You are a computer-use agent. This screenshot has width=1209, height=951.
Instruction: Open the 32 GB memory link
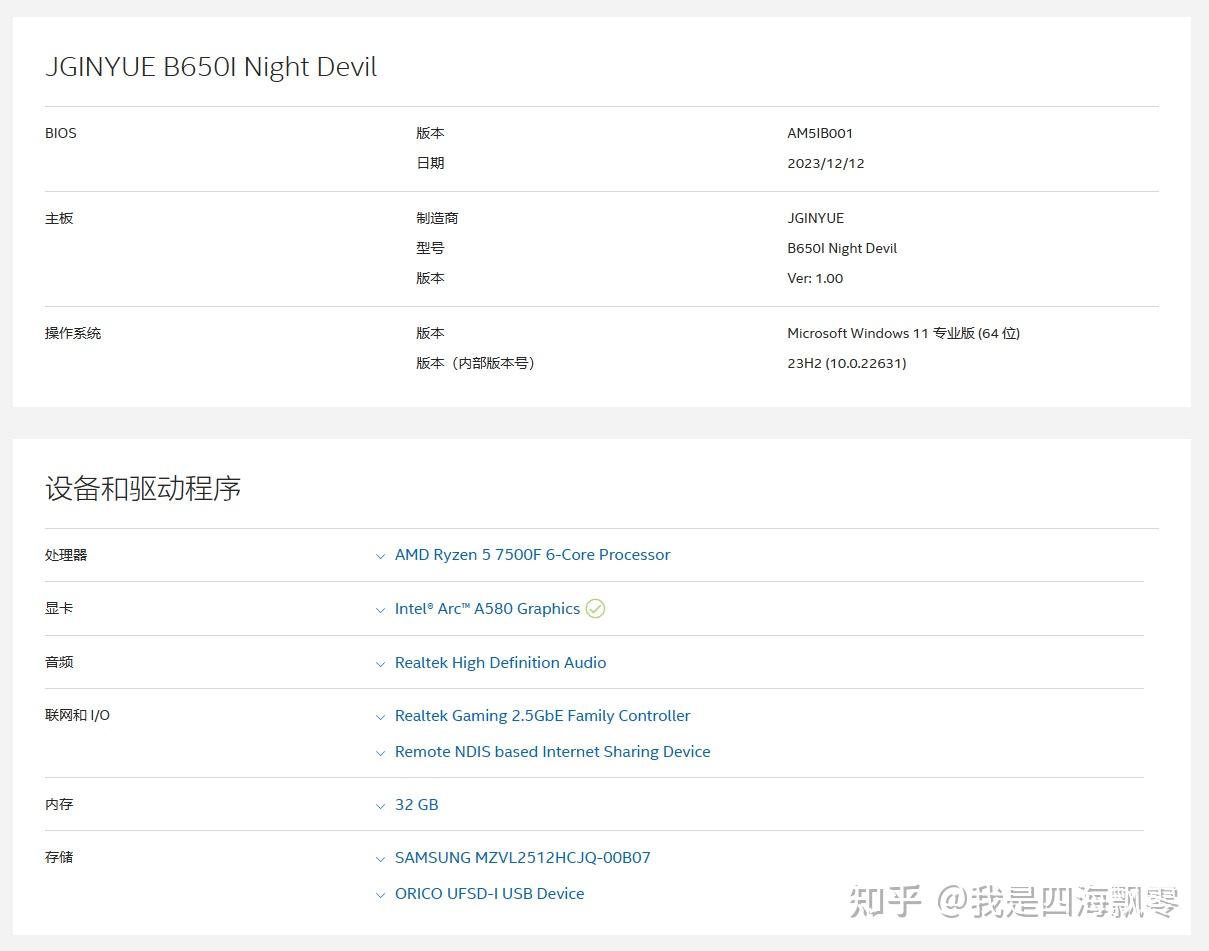click(416, 805)
